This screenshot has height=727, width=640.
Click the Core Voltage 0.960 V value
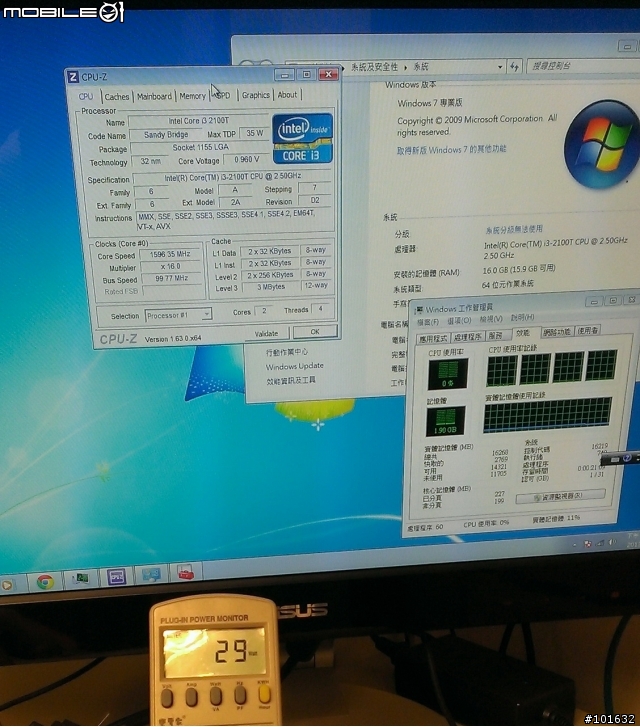[246, 159]
